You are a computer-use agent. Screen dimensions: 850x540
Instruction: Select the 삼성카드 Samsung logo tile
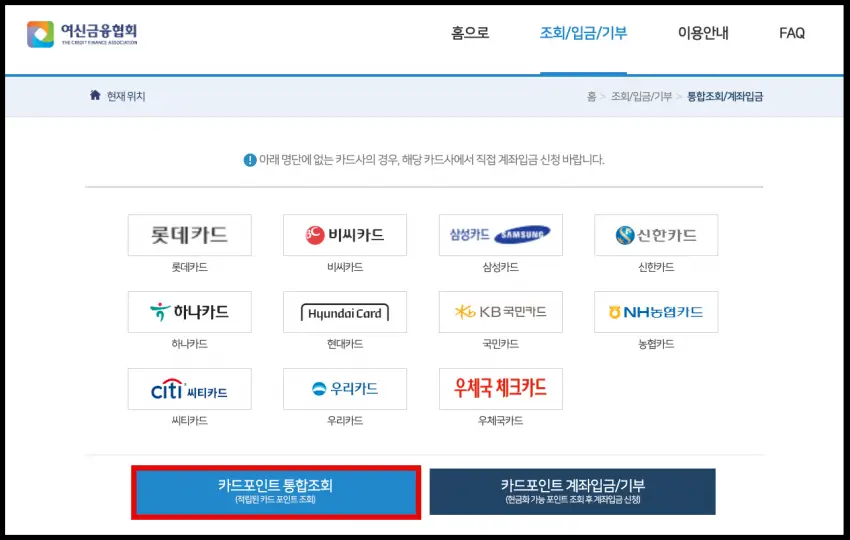500,235
